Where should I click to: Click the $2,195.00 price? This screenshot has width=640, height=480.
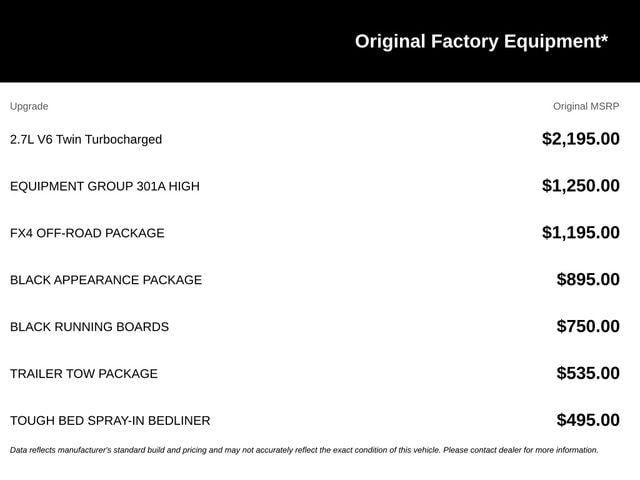coord(581,139)
